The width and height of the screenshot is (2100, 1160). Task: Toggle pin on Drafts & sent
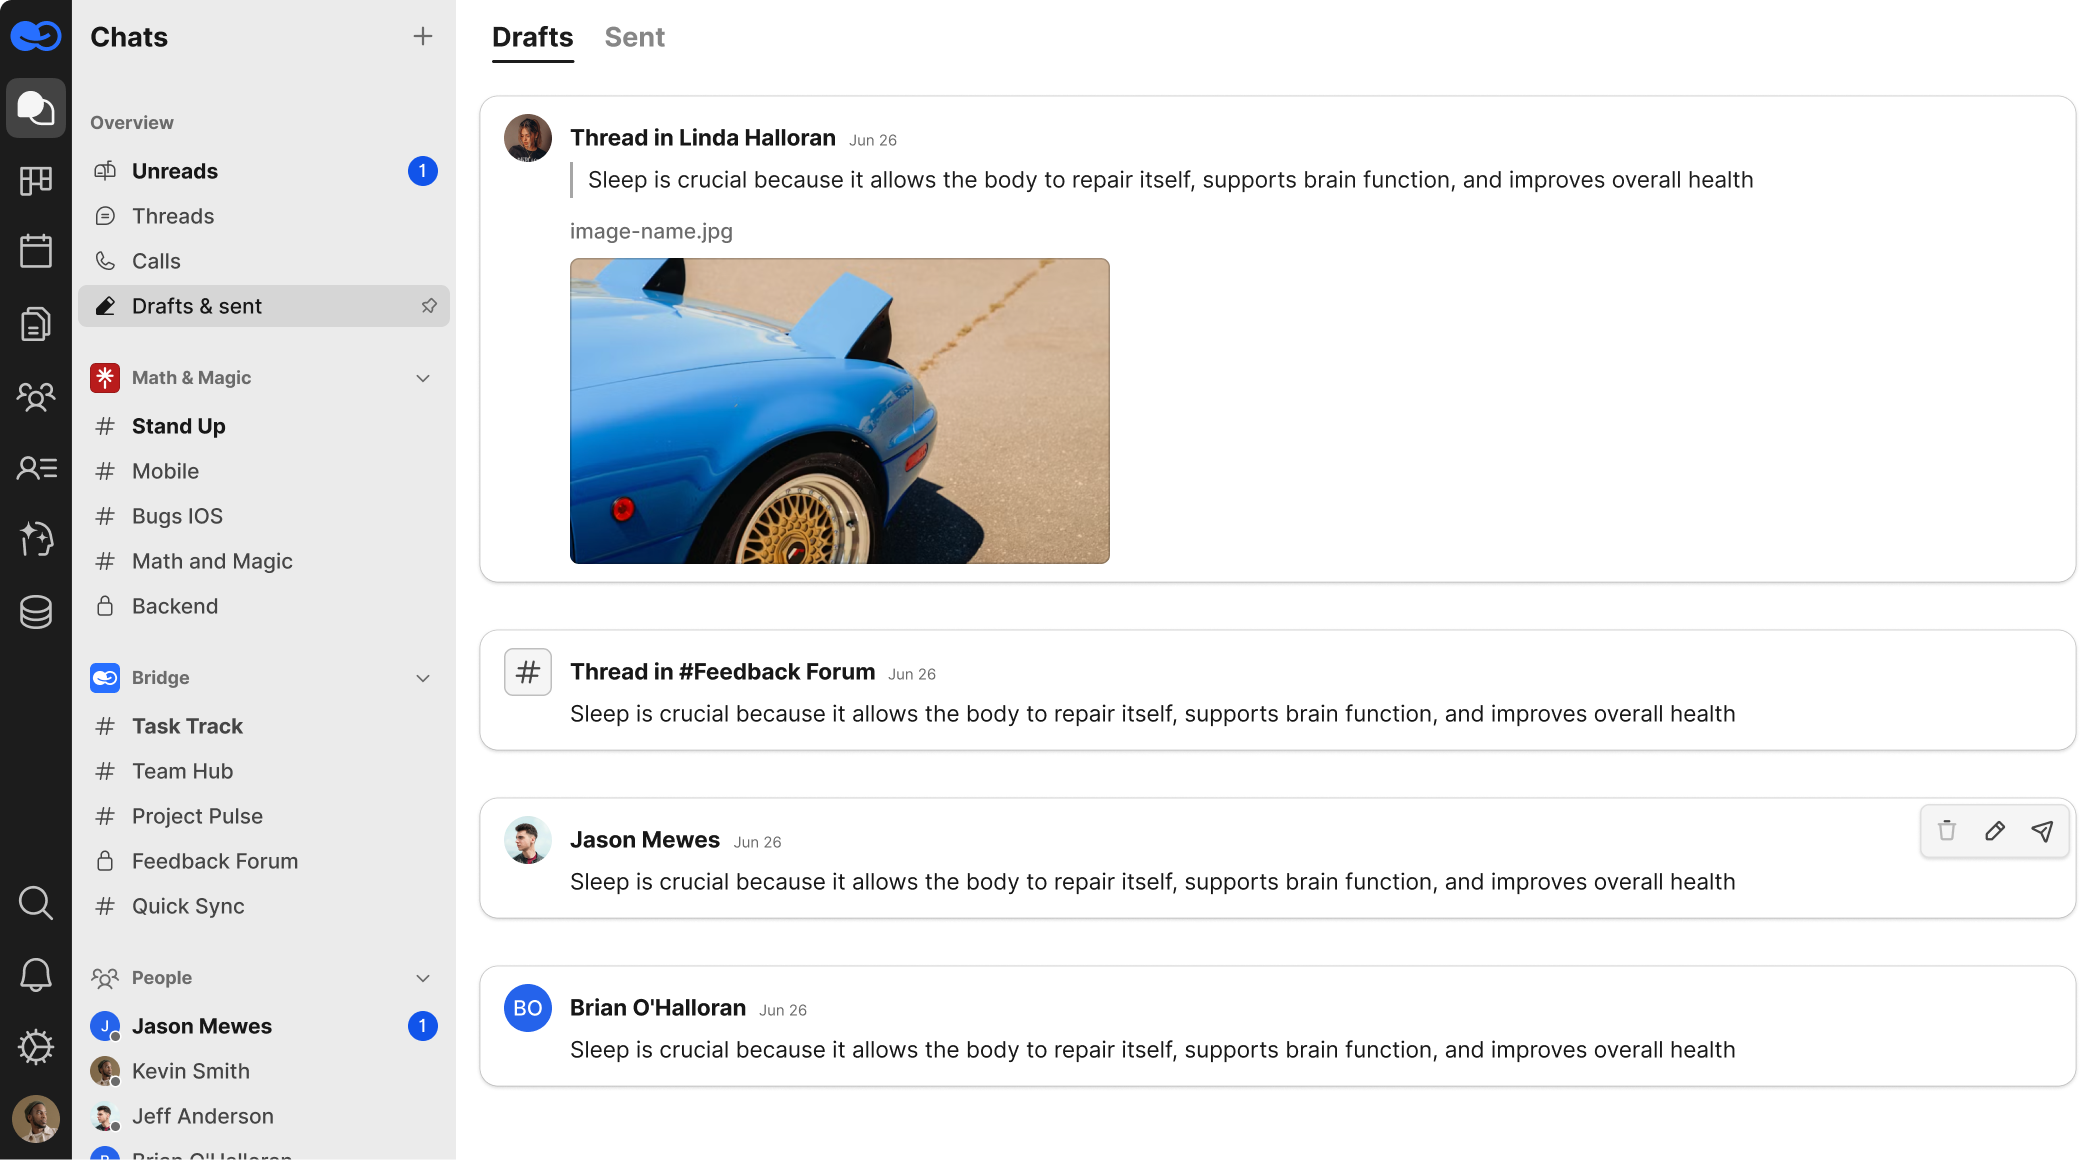point(429,306)
